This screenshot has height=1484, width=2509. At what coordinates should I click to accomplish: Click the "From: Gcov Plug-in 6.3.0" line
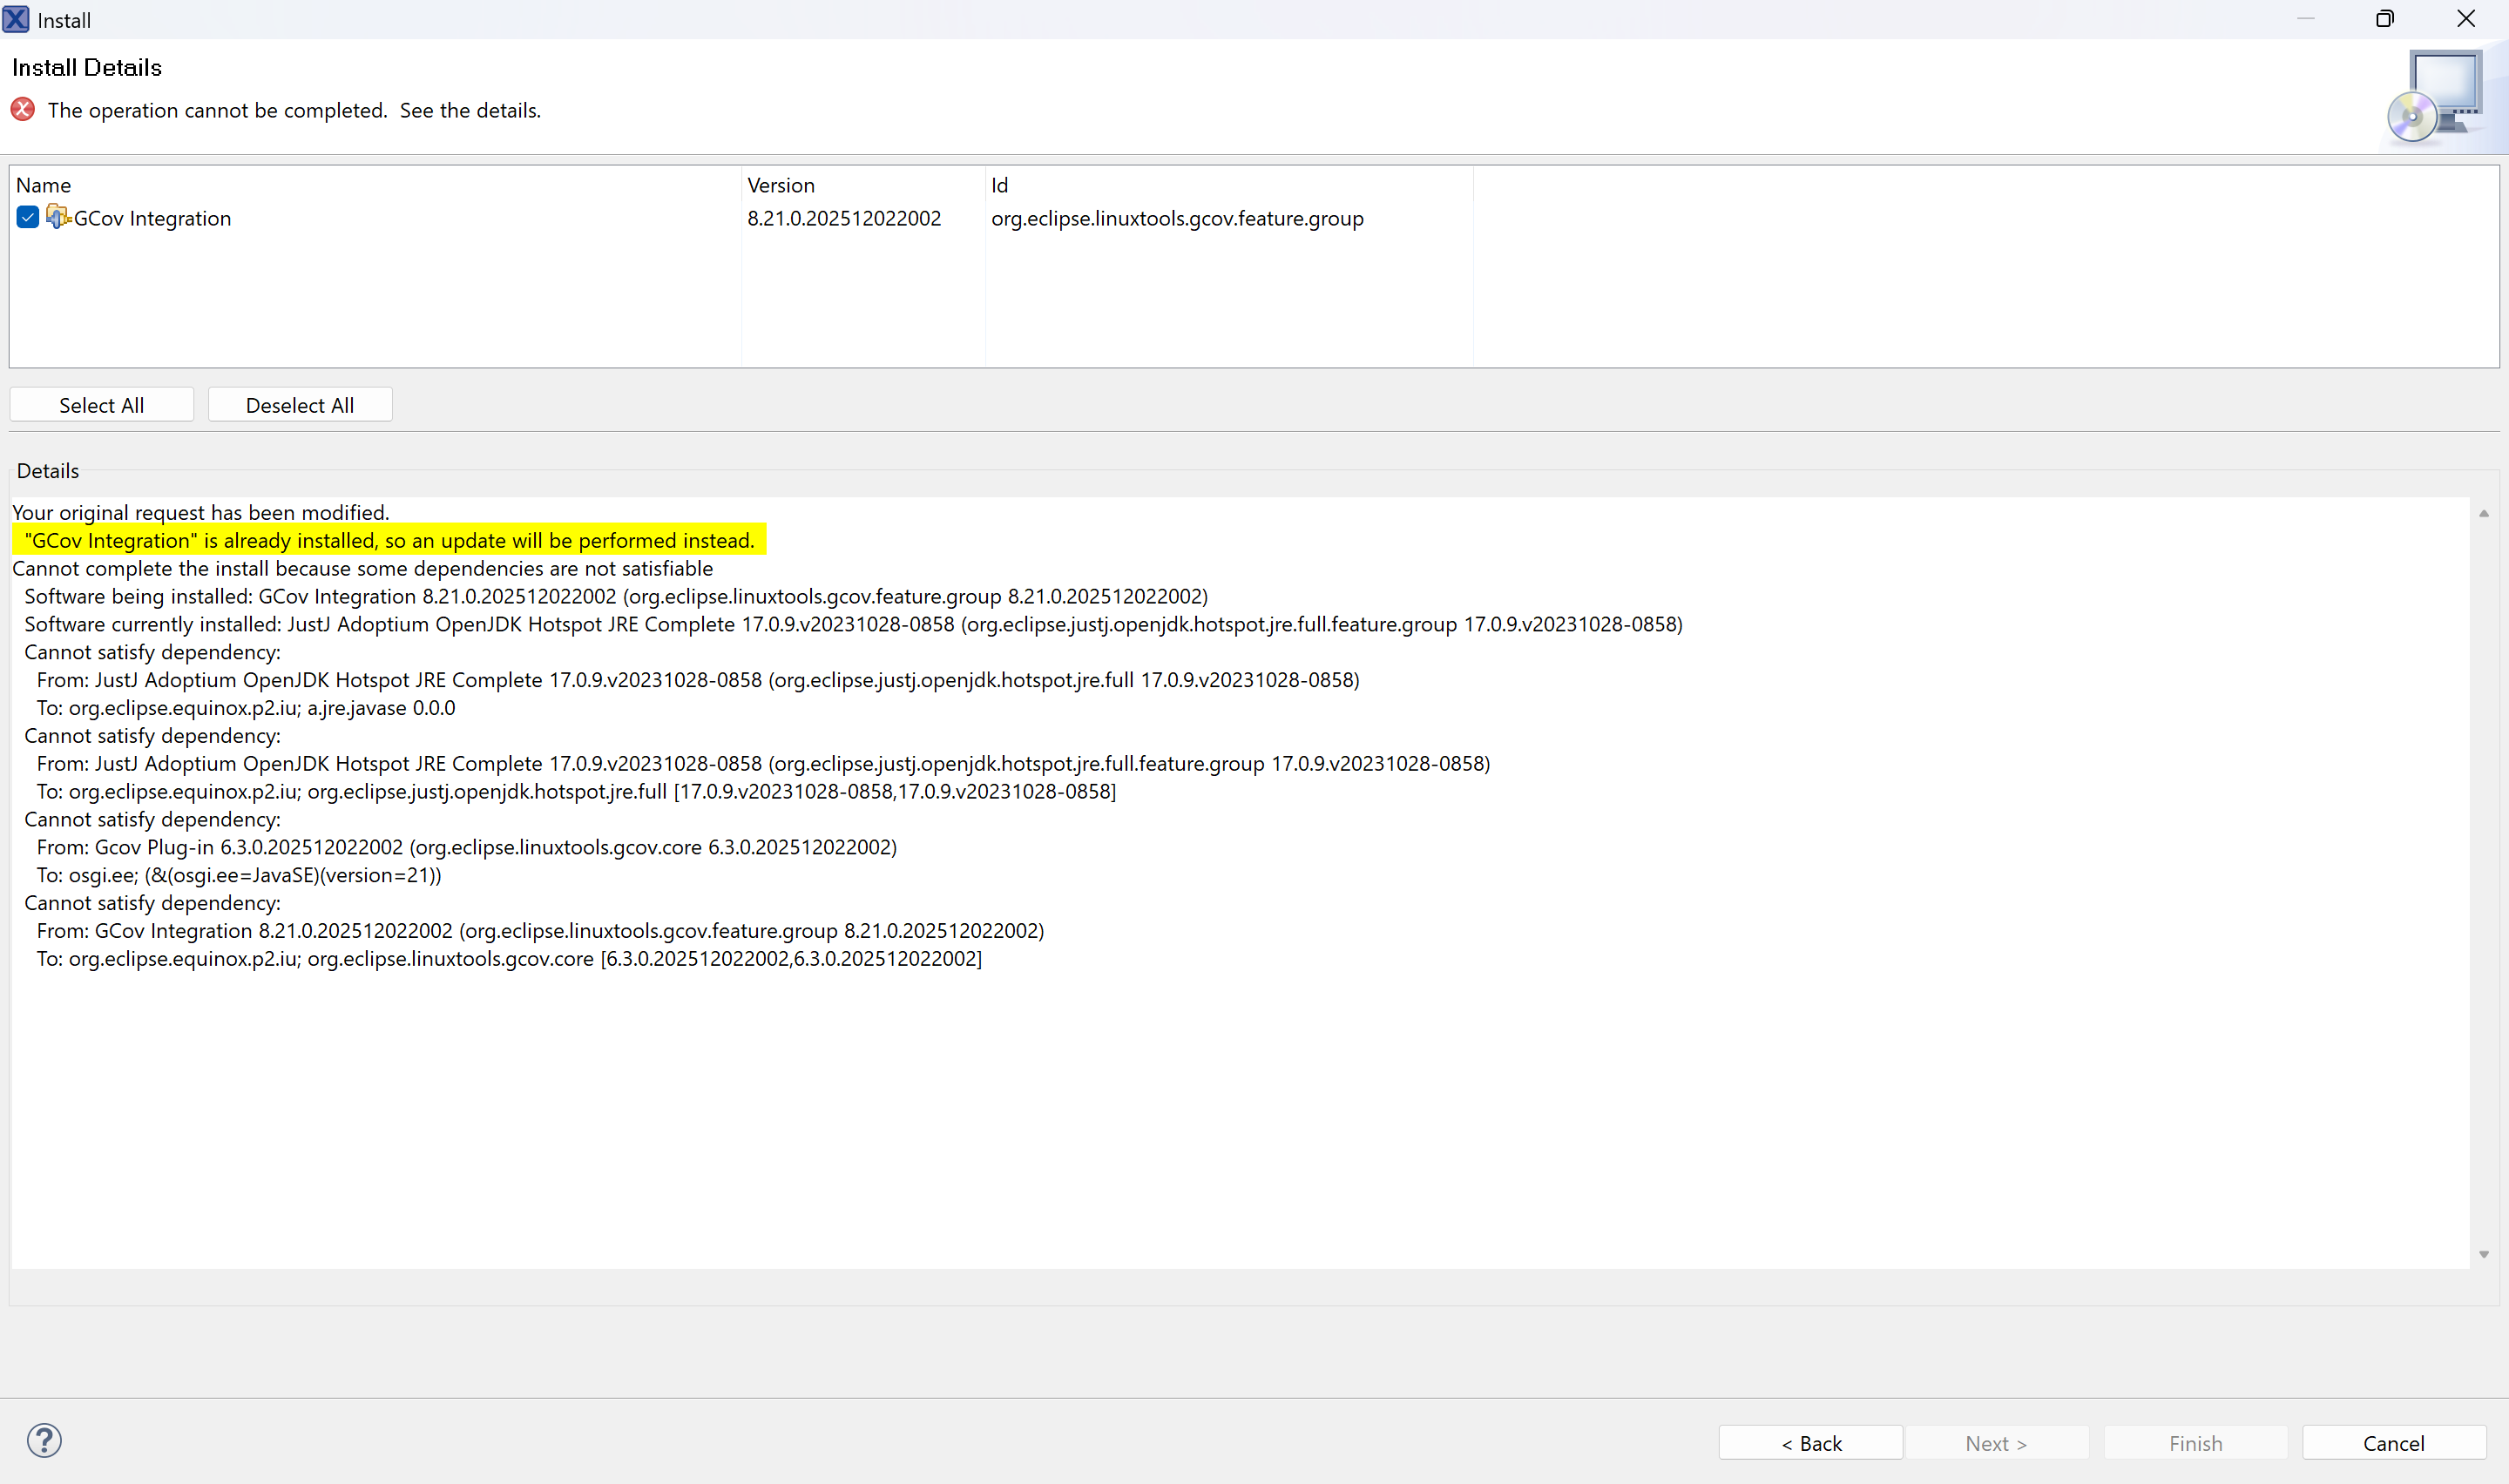(x=467, y=847)
